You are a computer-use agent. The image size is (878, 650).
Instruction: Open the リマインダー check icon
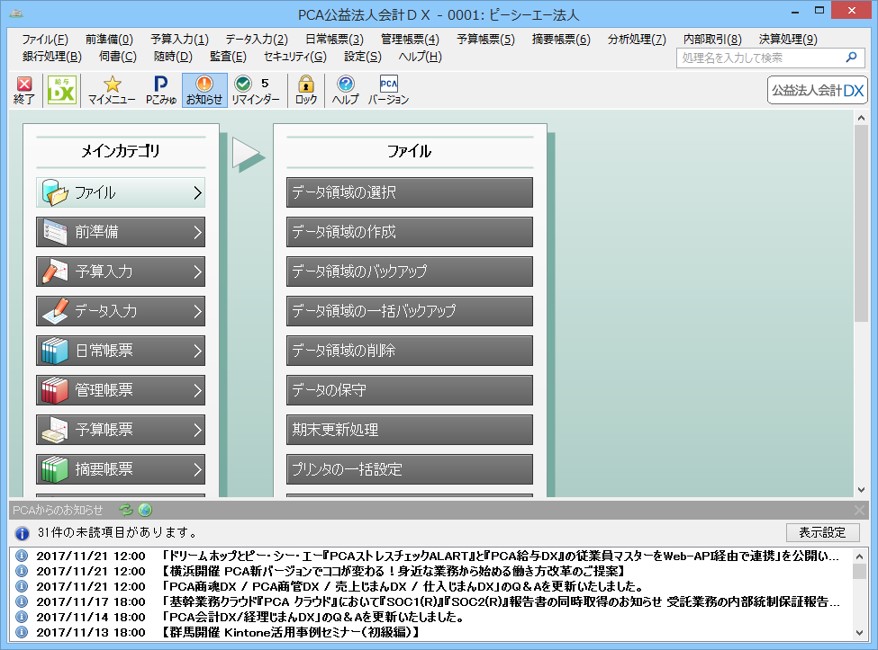tap(255, 90)
